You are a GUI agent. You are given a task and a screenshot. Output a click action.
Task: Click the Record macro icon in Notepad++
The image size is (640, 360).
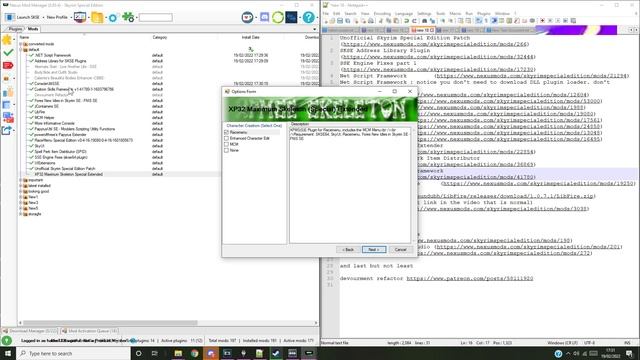pos(542,20)
